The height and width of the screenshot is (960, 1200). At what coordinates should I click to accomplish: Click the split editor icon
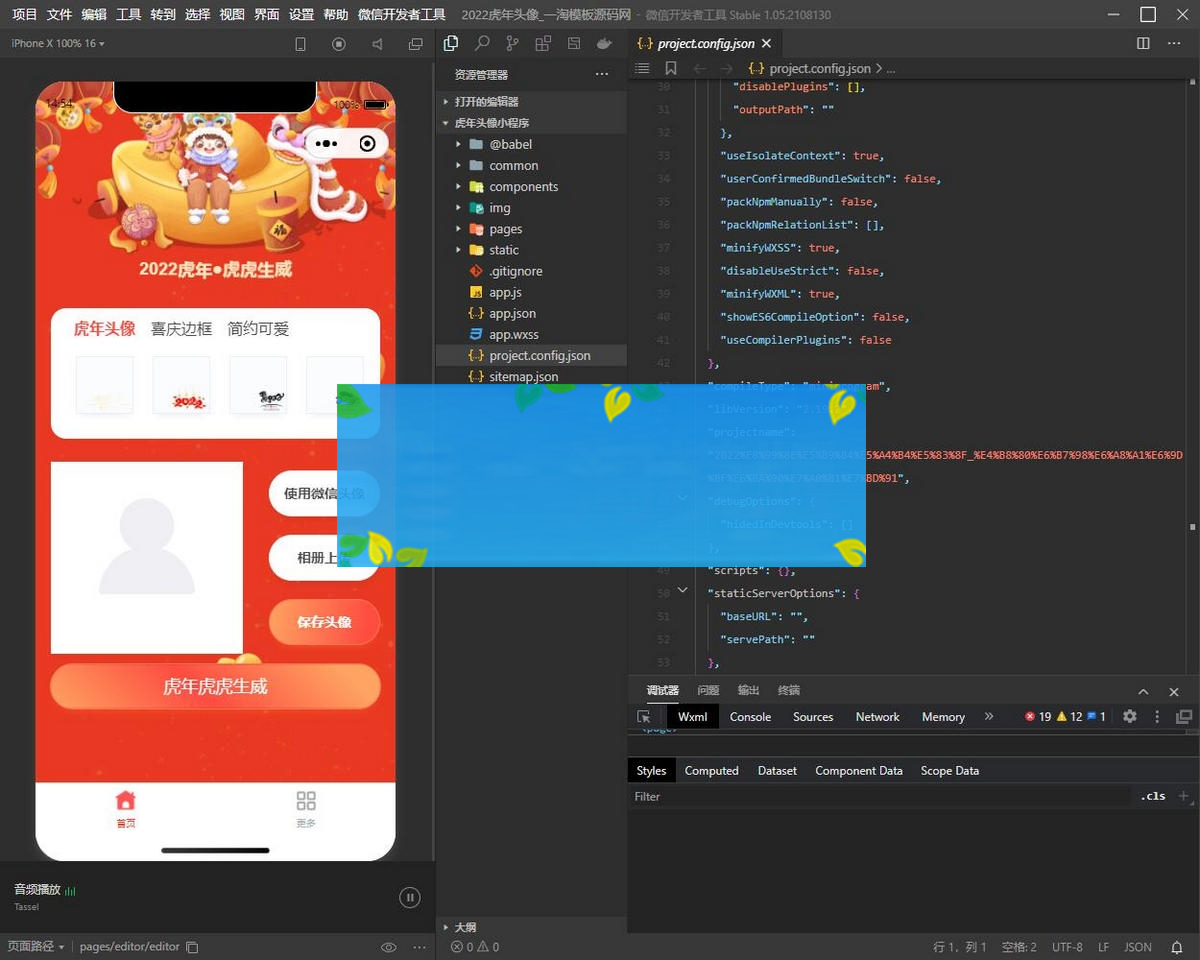click(x=1143, y=44)
